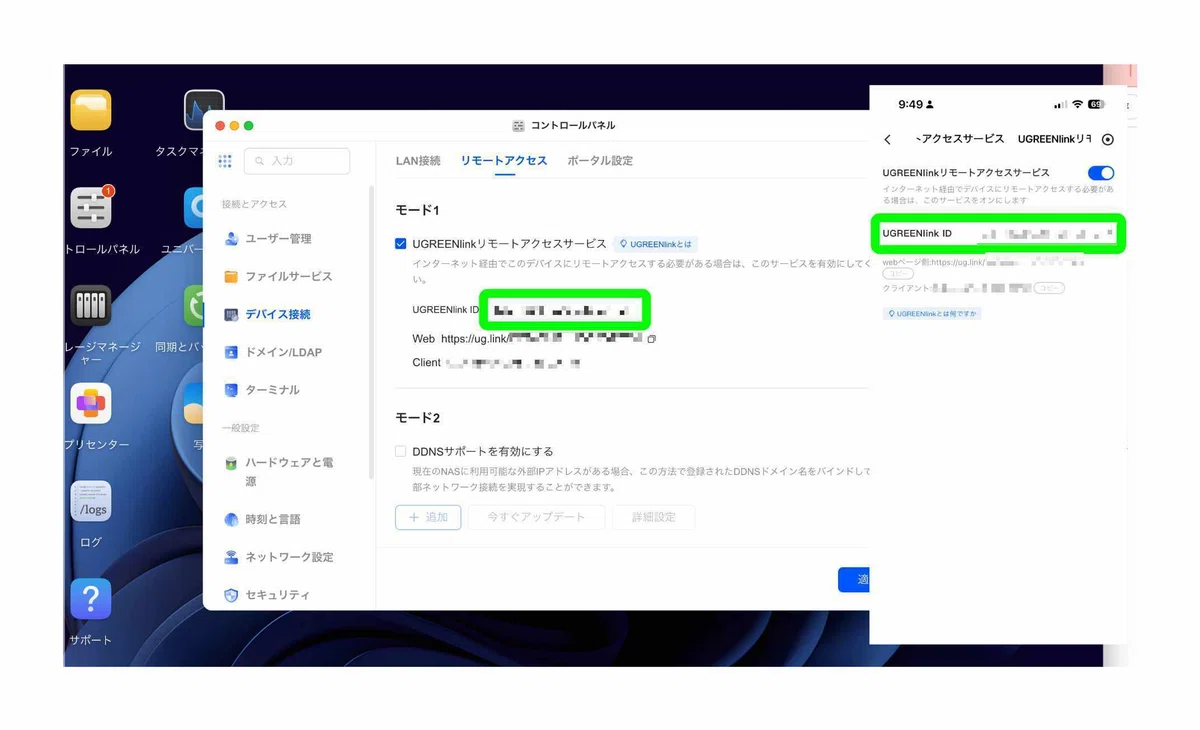Image resolution: width=1200 pixels, height=730 pixels.
Task: Switch to the リモートアクセス tab
Action: 504,161
